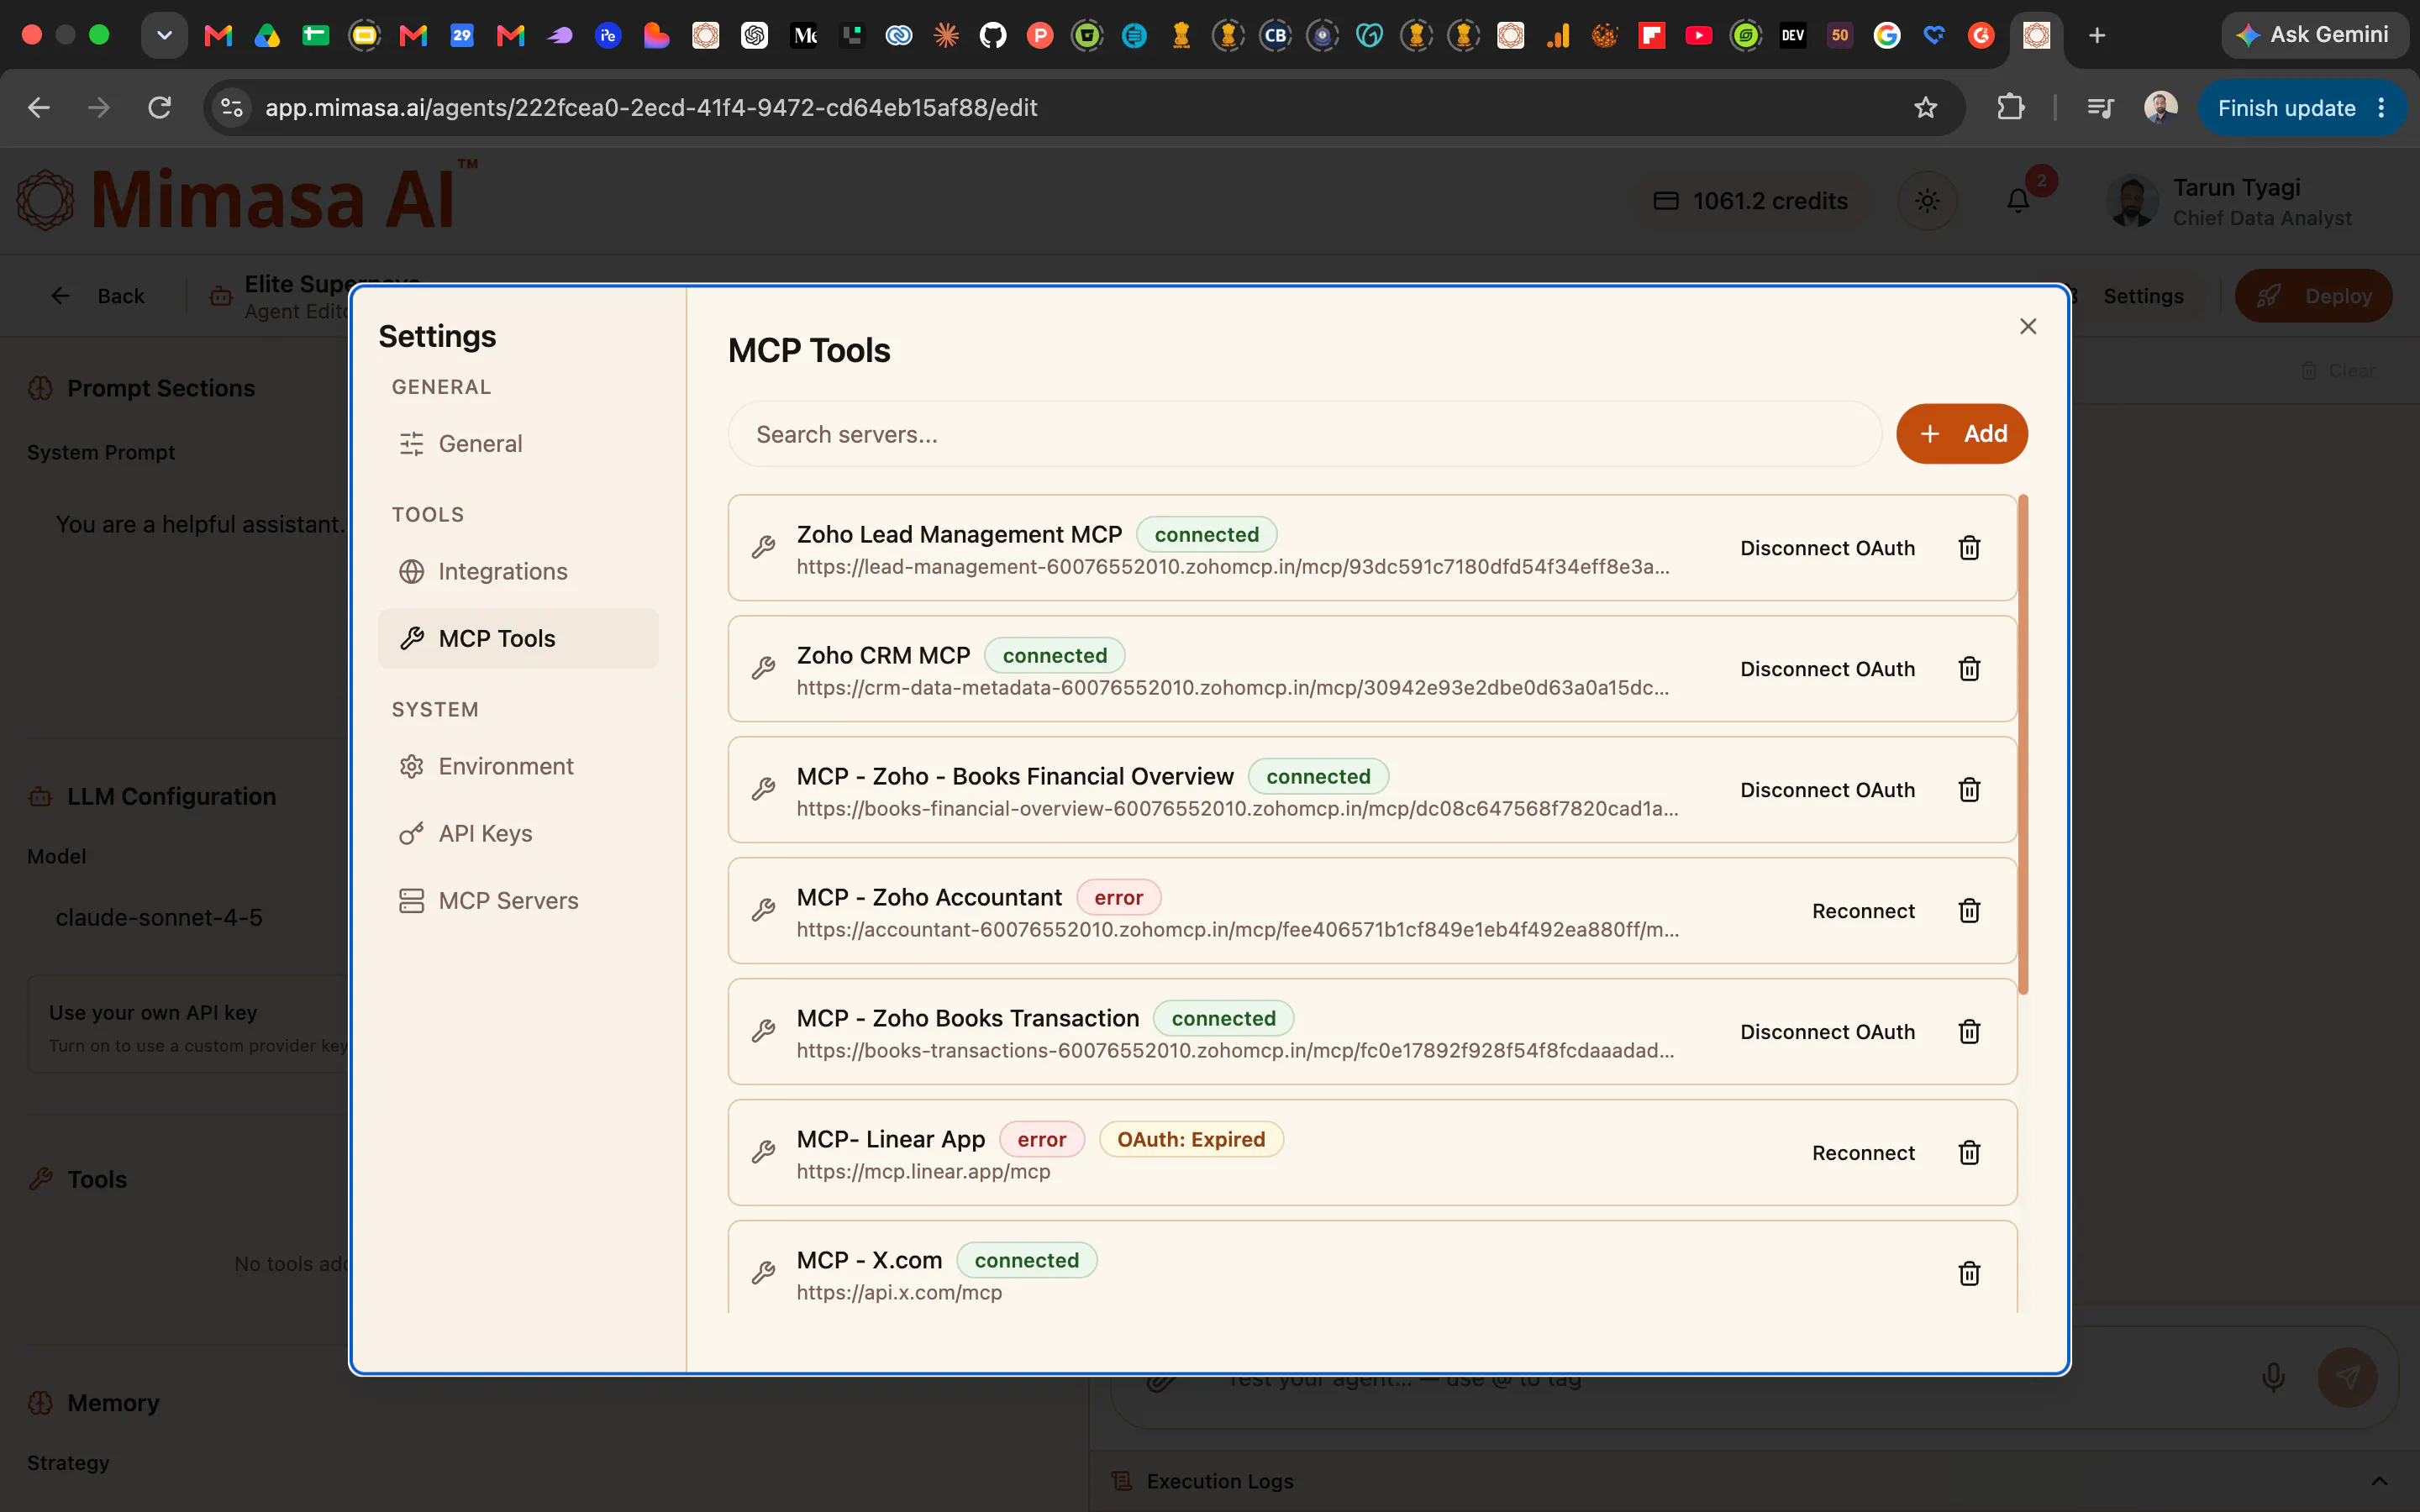Click the https://mcp.linear.app/mcp URL text
The image size is (2420, 1512).
pos(923,1172)
